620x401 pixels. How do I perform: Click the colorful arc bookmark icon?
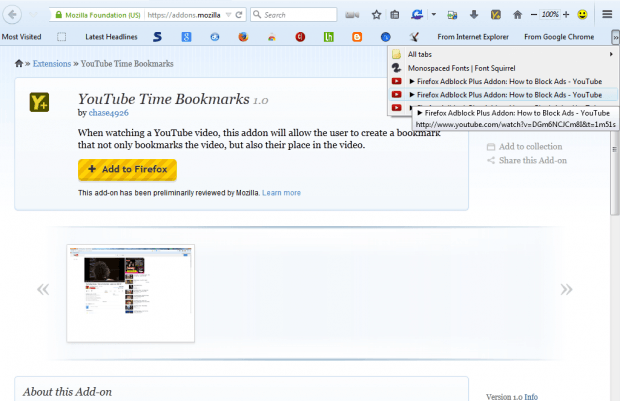tap(272, 37)
